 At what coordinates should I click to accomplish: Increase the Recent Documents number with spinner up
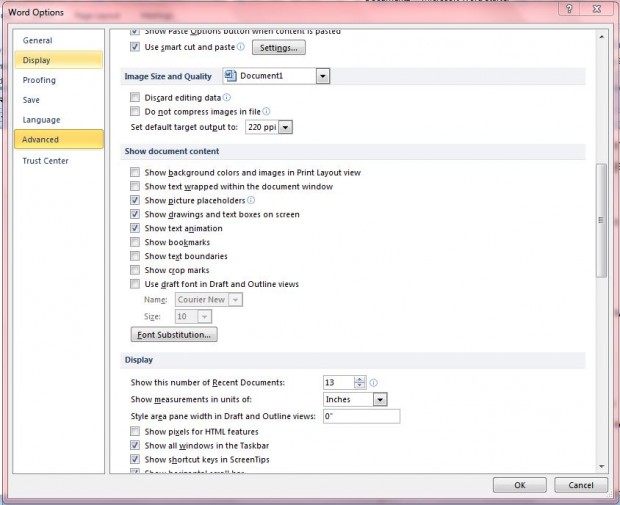click(x=359, y=379)
